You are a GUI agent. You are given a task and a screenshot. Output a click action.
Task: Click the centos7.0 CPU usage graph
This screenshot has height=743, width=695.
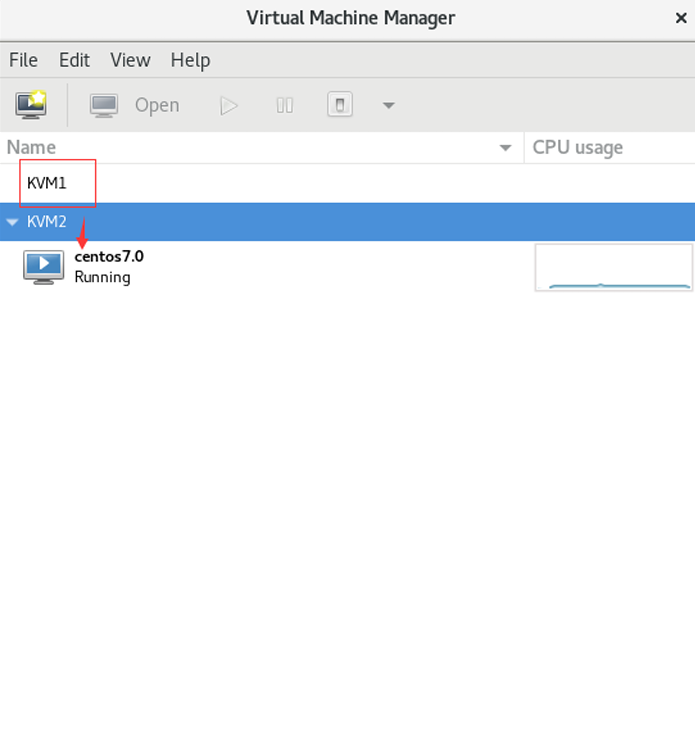pyautogui.click(x=614, y=267)
